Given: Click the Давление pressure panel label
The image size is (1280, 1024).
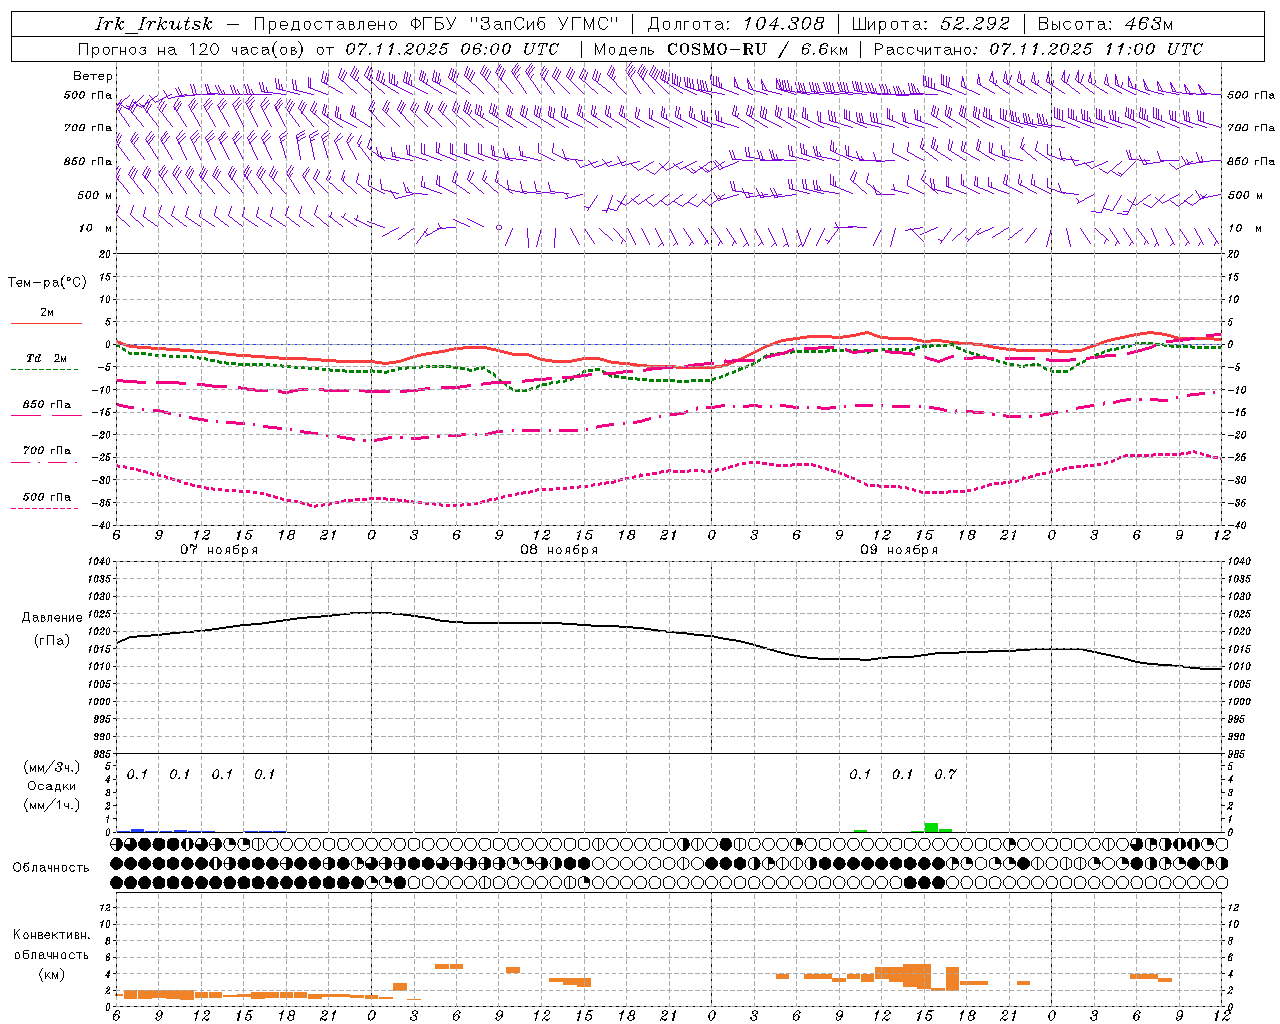Looking at the screenshot, I should click(x=52, y=618).
